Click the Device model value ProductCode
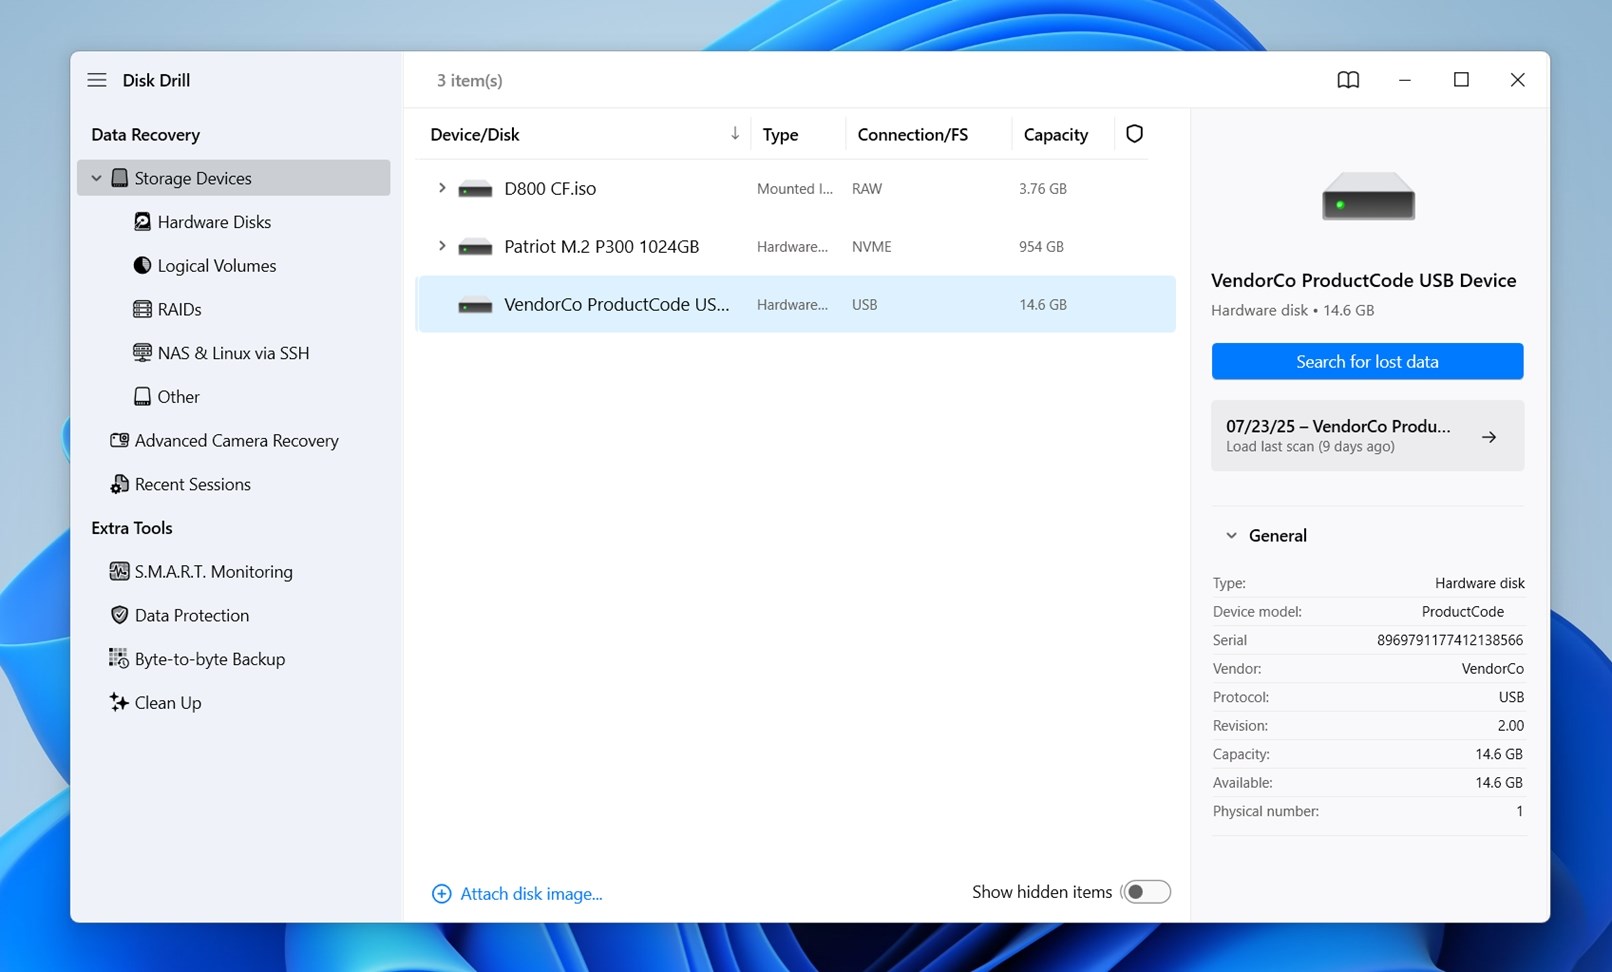Viewport: 1612px width, 972px height. [x=1462, y=612]
